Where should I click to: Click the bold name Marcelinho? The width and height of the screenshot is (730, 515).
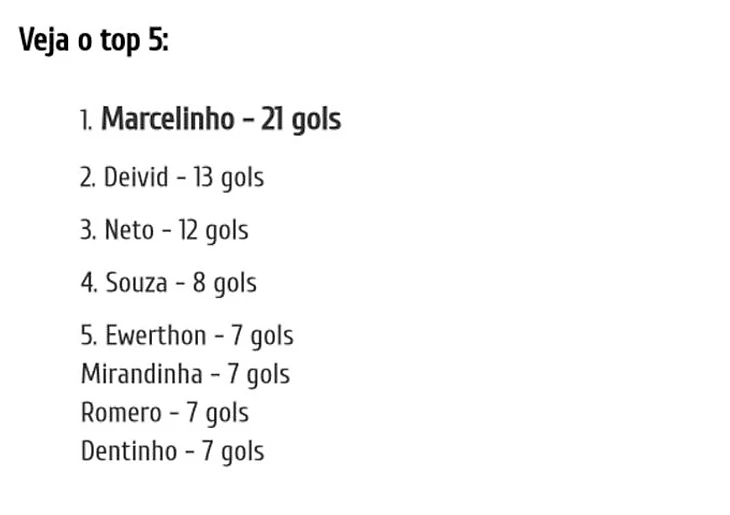coord(168,119)
